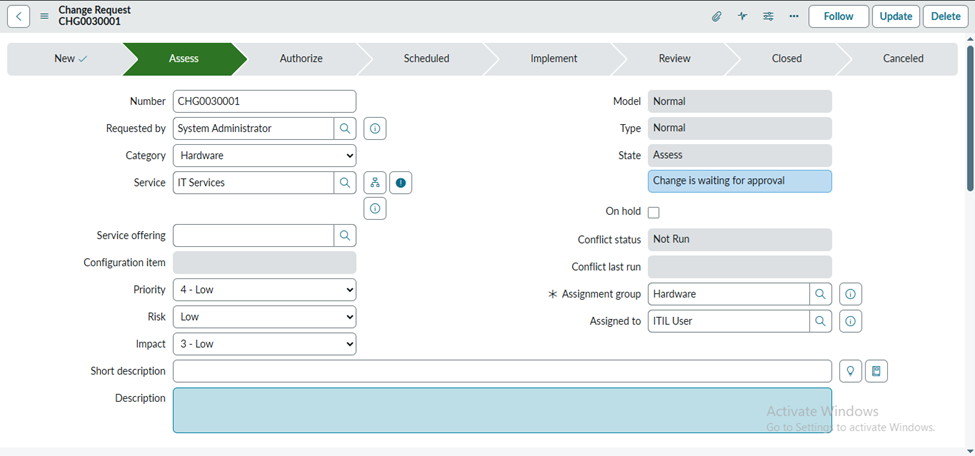Click the Assigned to lookup magnifier
Screen dimensions: 975x456
coord(820,321)
